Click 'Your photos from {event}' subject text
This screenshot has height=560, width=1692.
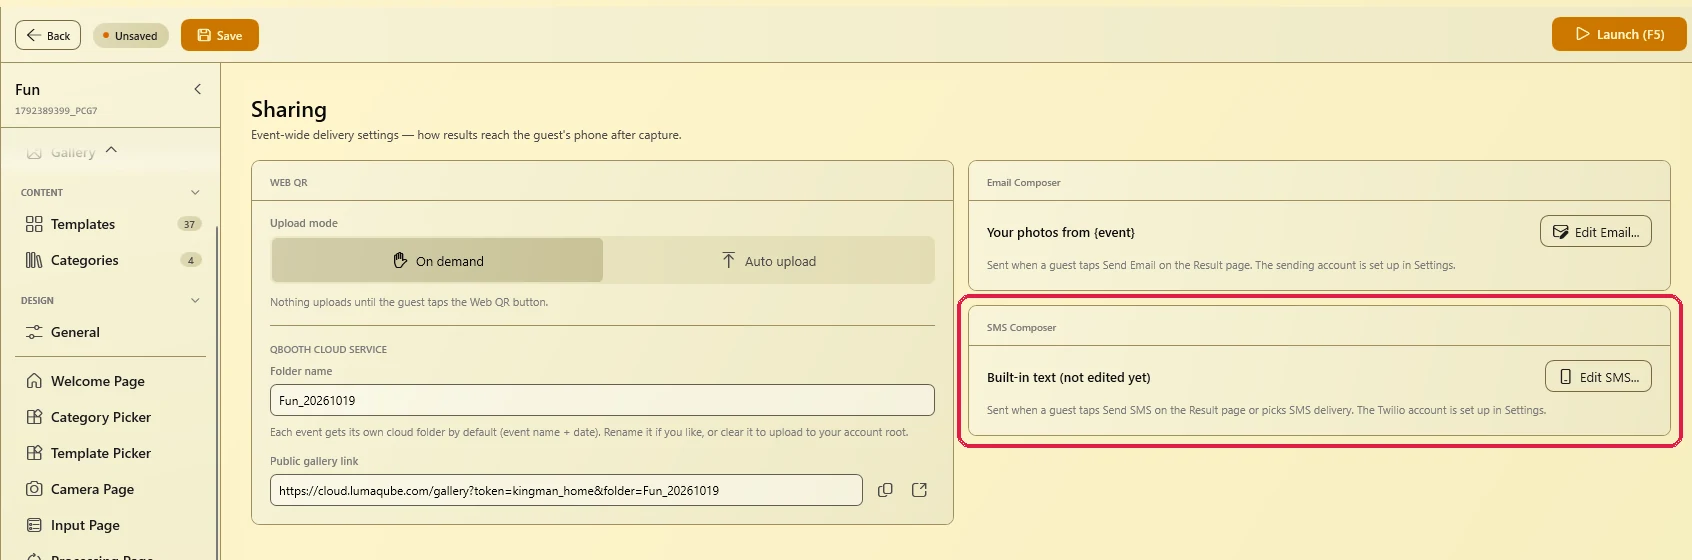1061,232
